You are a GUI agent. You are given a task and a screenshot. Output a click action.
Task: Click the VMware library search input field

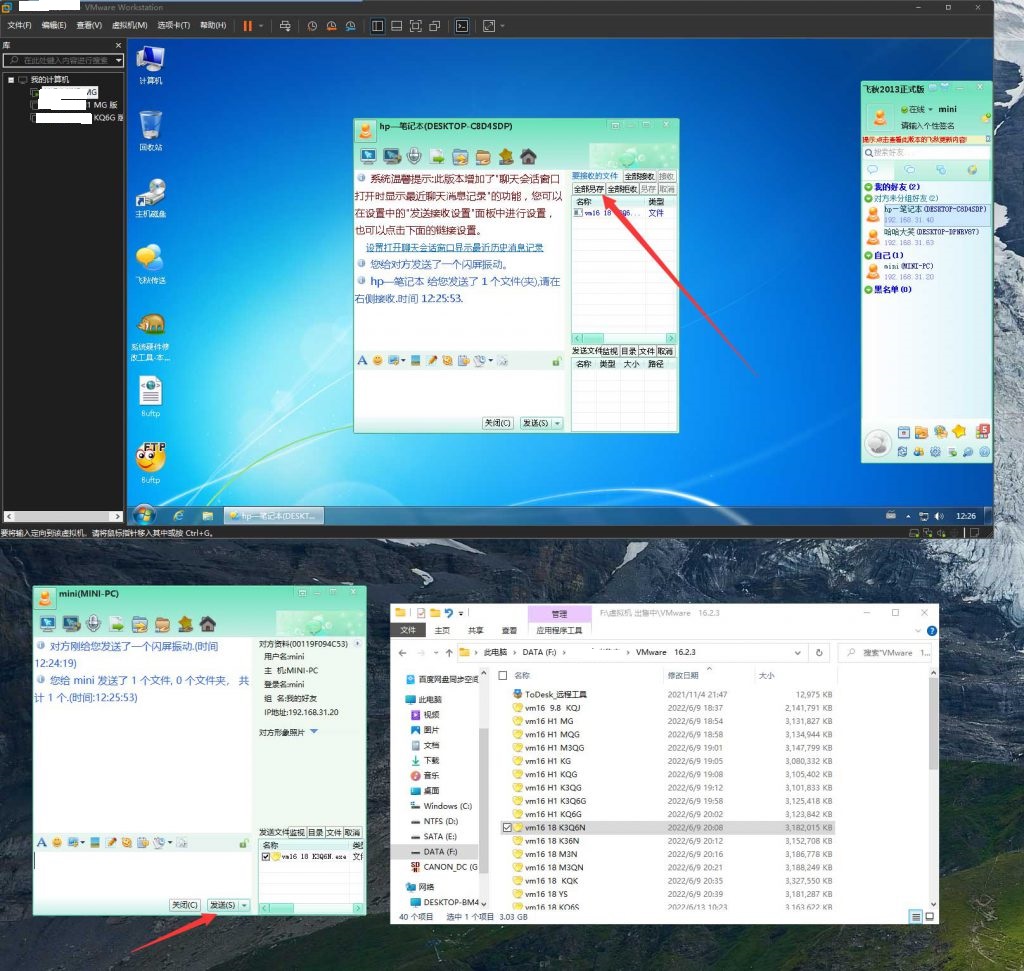tap(62, 60)
